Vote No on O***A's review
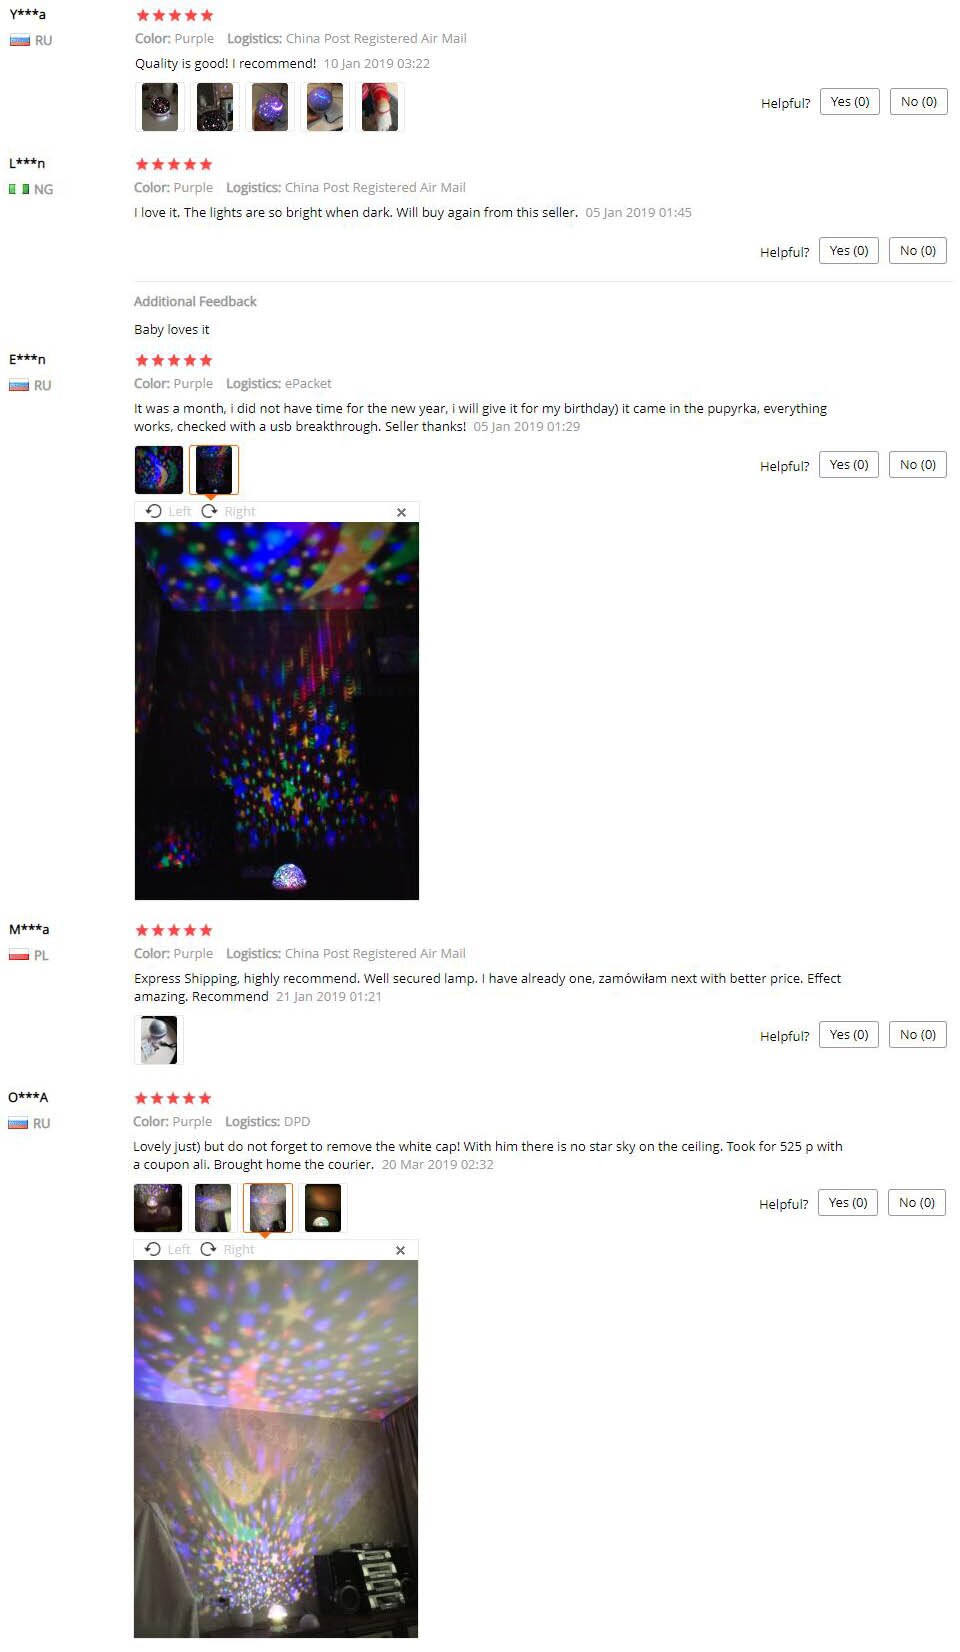 (x=917, y=1203)
